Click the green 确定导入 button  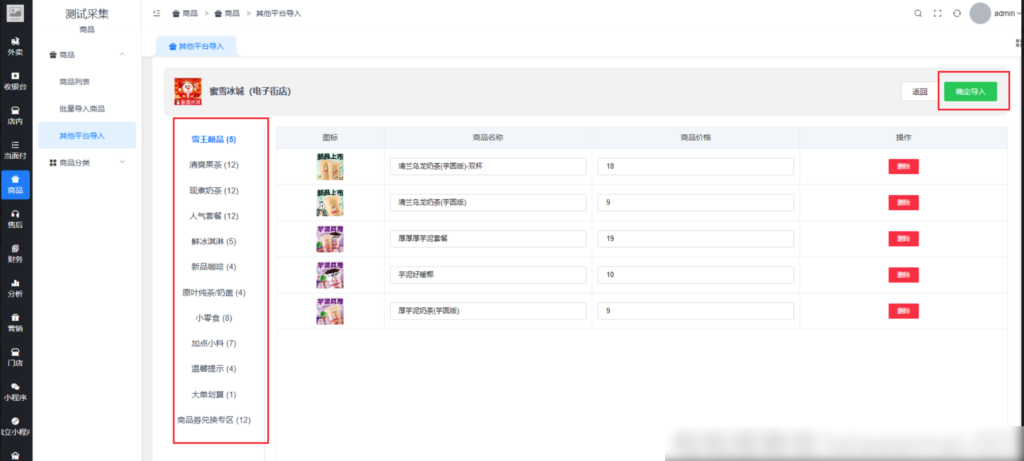point(970,91)
